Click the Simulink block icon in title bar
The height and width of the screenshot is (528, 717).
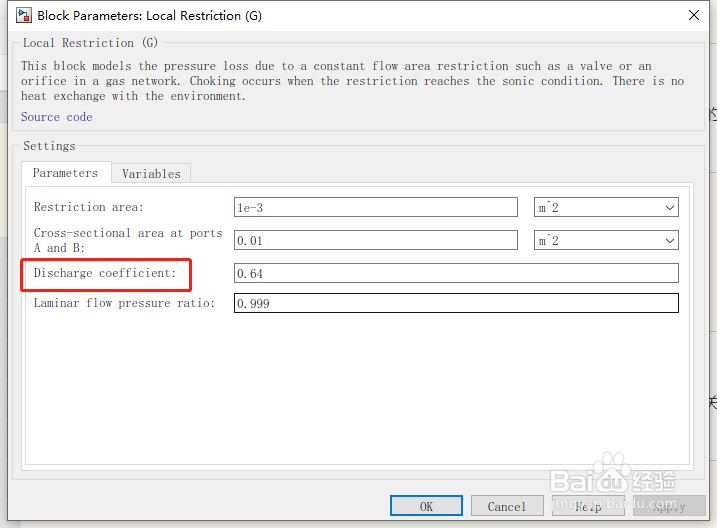pos(24,16)
